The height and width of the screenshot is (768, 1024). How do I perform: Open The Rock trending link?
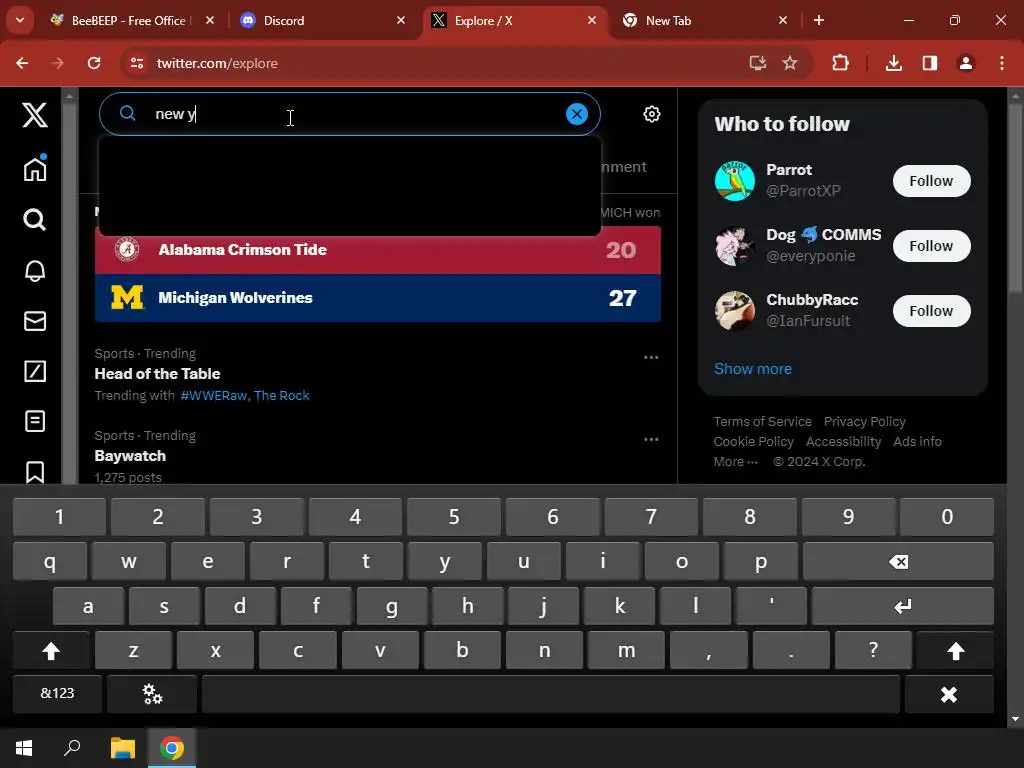coord(281,395)
